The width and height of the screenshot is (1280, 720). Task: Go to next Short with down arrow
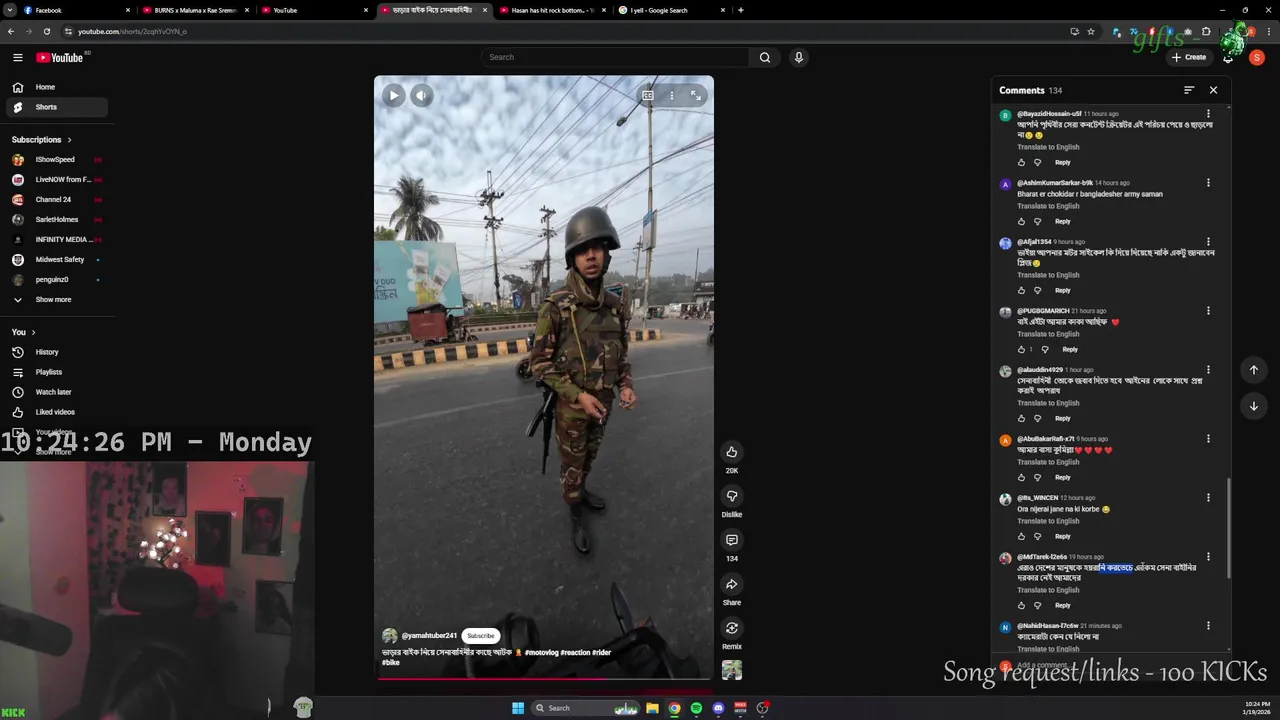(x=1253, y=406)
